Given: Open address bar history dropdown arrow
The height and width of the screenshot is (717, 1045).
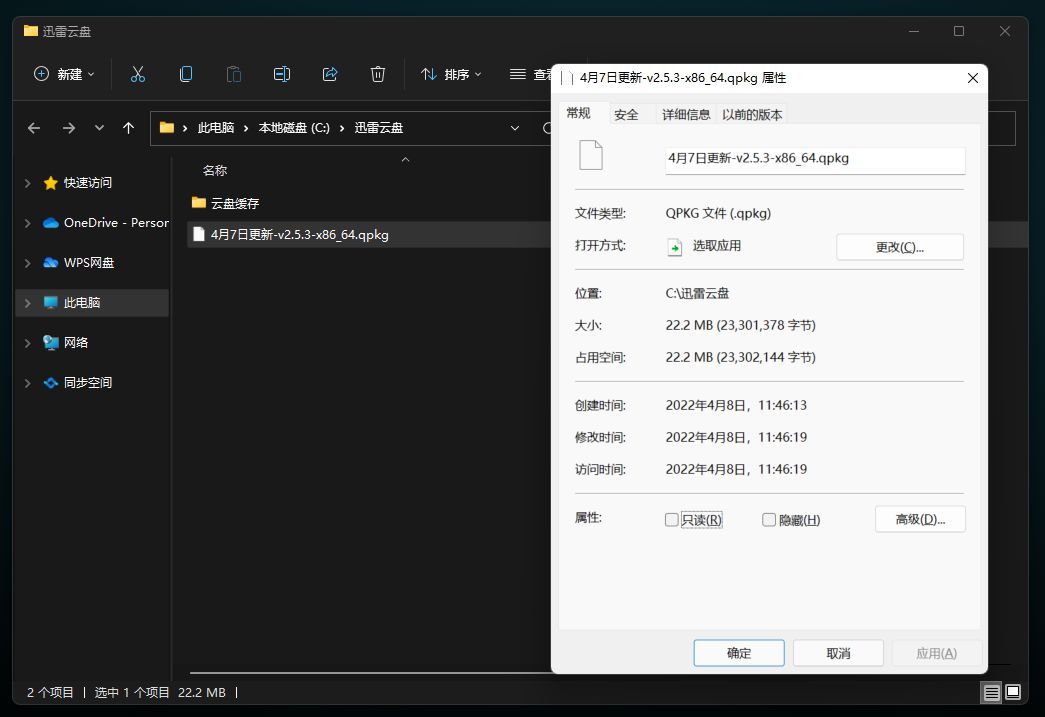Looking at the screenshot, I should pos(515,128).
